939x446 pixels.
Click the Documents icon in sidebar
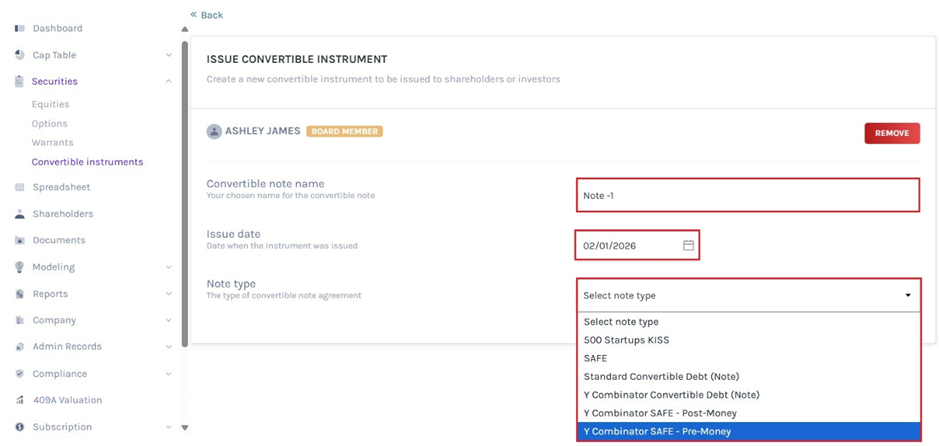20,240
